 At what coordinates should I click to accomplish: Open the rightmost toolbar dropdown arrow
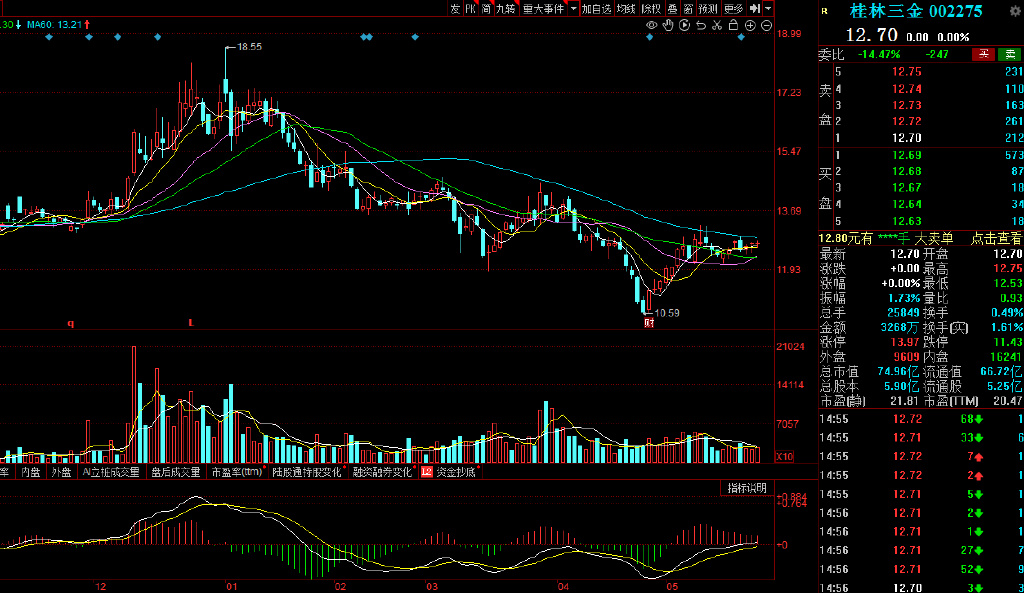tap(767, 8)
